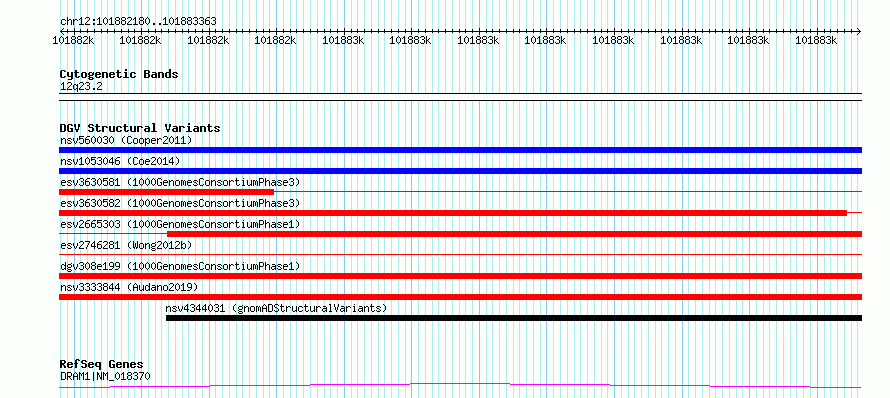The width and height of the screenshot is (890, 398).
Task: Click the red dgv308e199 variant bar
Action: coord(460,276)
